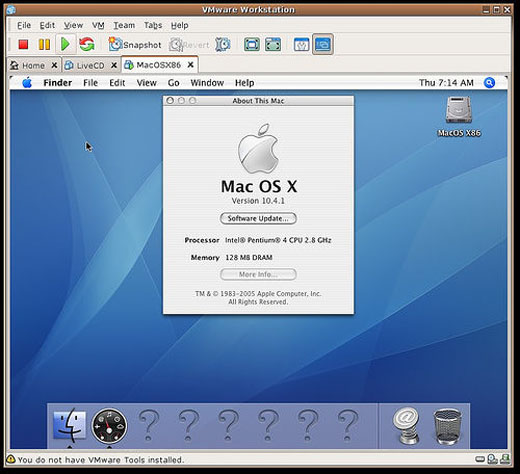Open the Mac File menu
The width and height of the screenshot is (520, 474).
tap(90, 83)
